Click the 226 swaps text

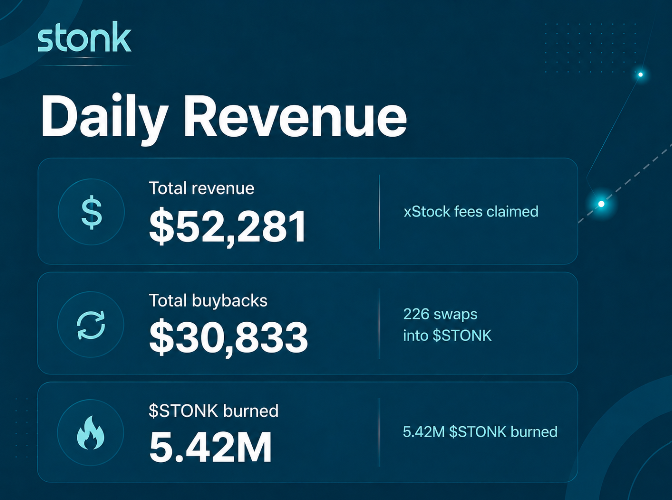(x=440, y=314)
